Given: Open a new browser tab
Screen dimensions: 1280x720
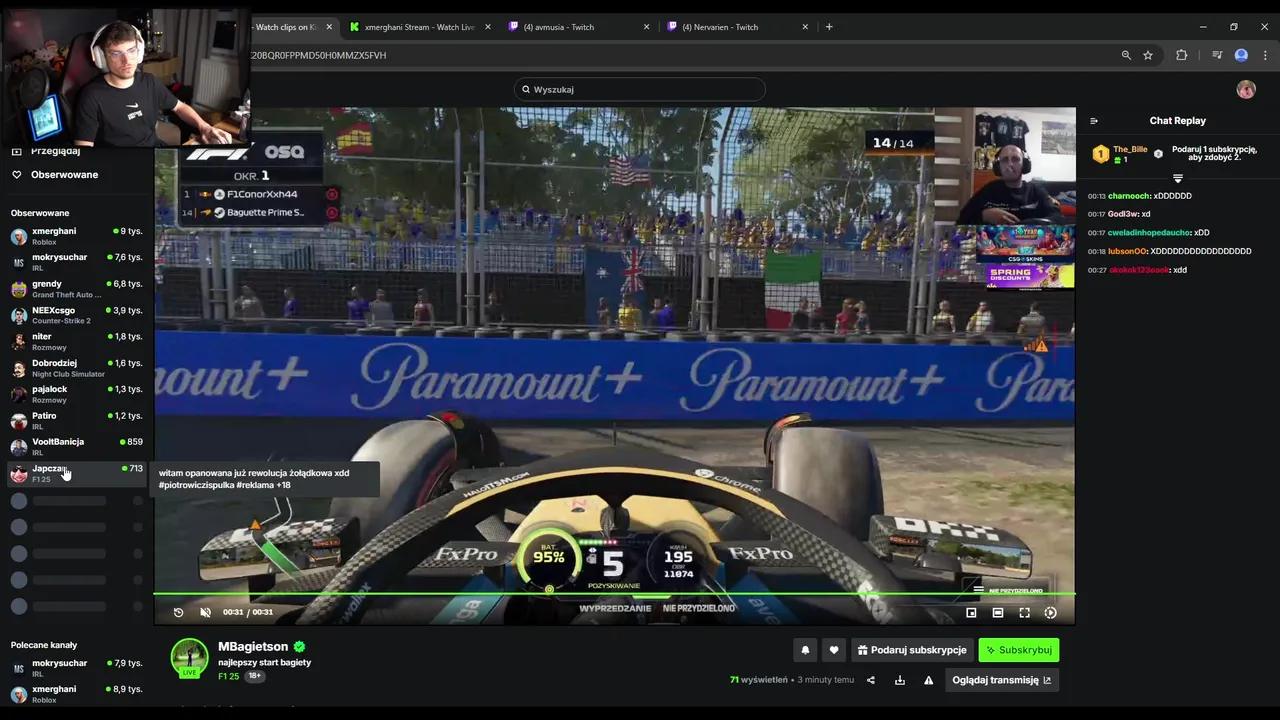Looking at the screenshot, I should tap(829, 27).
